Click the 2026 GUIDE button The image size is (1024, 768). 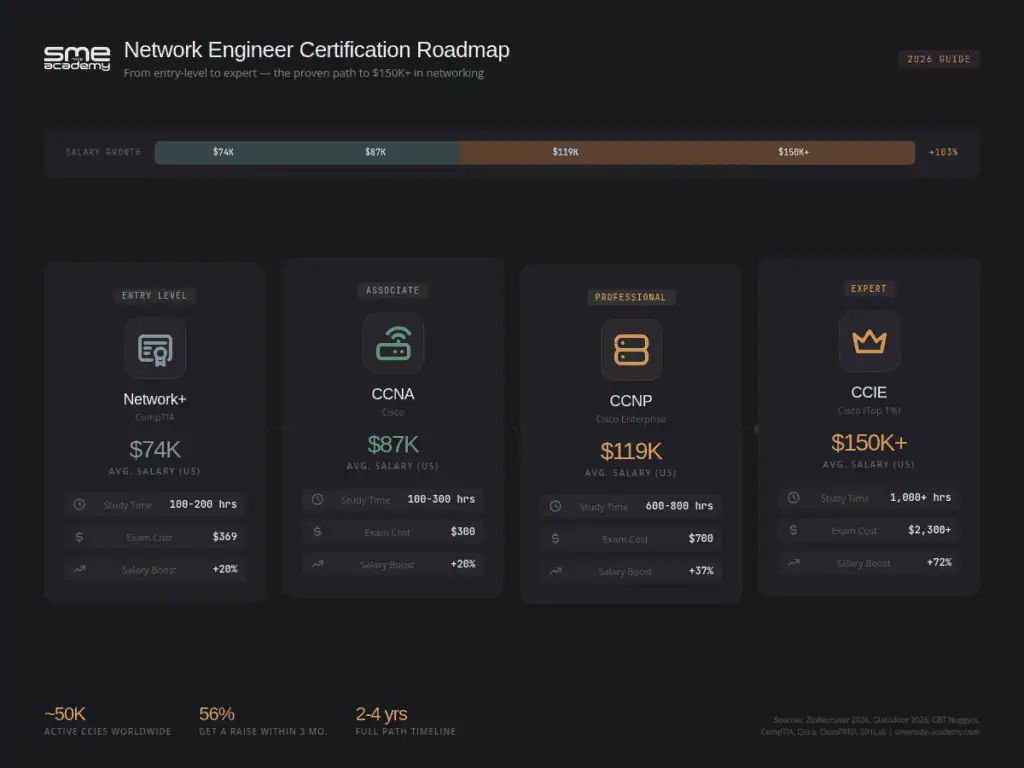click(939, 59)
